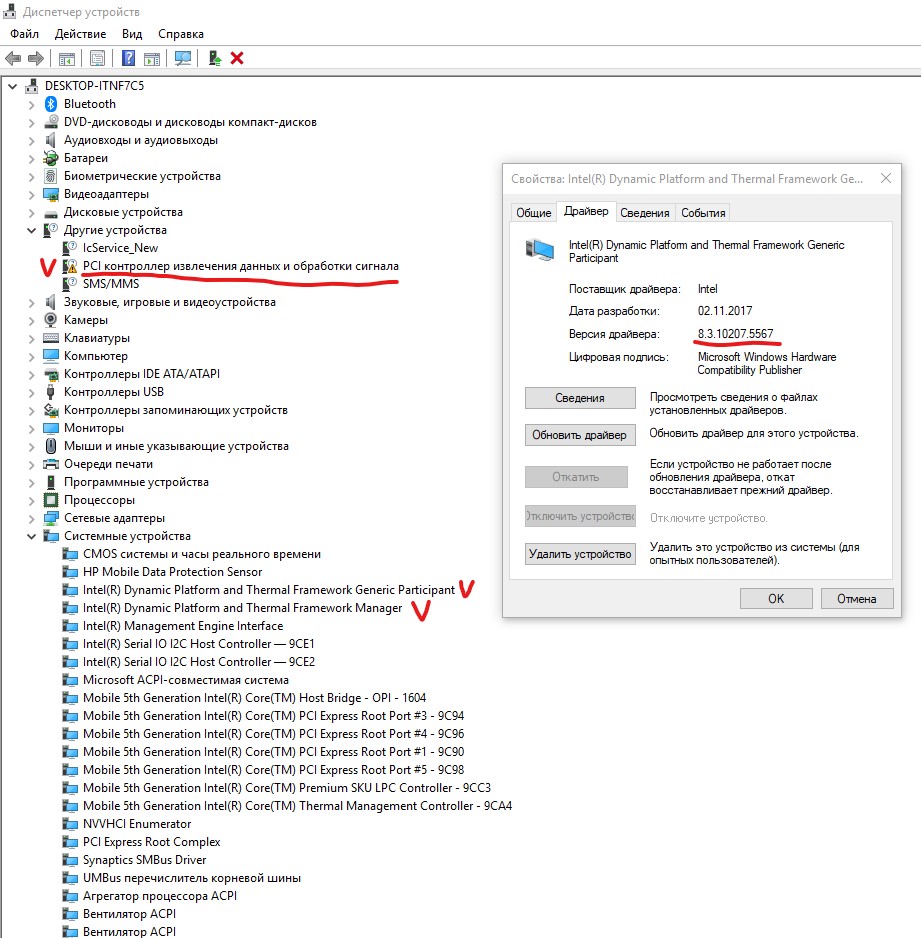Select Premium SKU LPC Controller - 9CC3
Screen dimensions: 921x938
coord(287,788)
